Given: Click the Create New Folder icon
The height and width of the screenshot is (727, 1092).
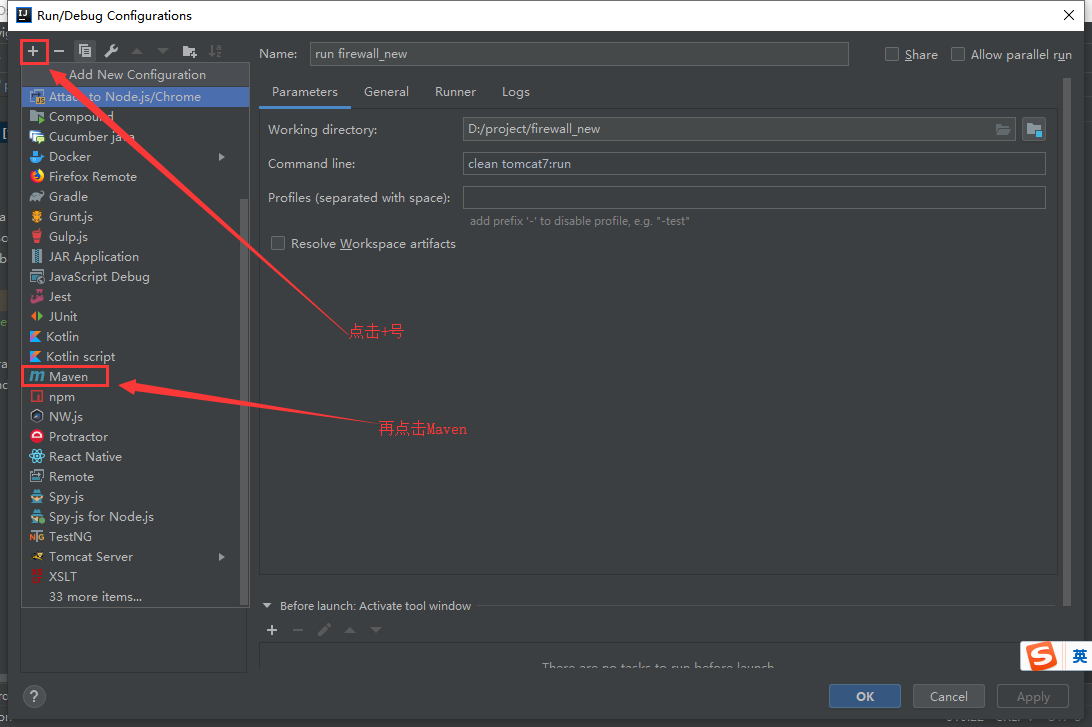Looking at the screenshot, I should tap(189, 51).
